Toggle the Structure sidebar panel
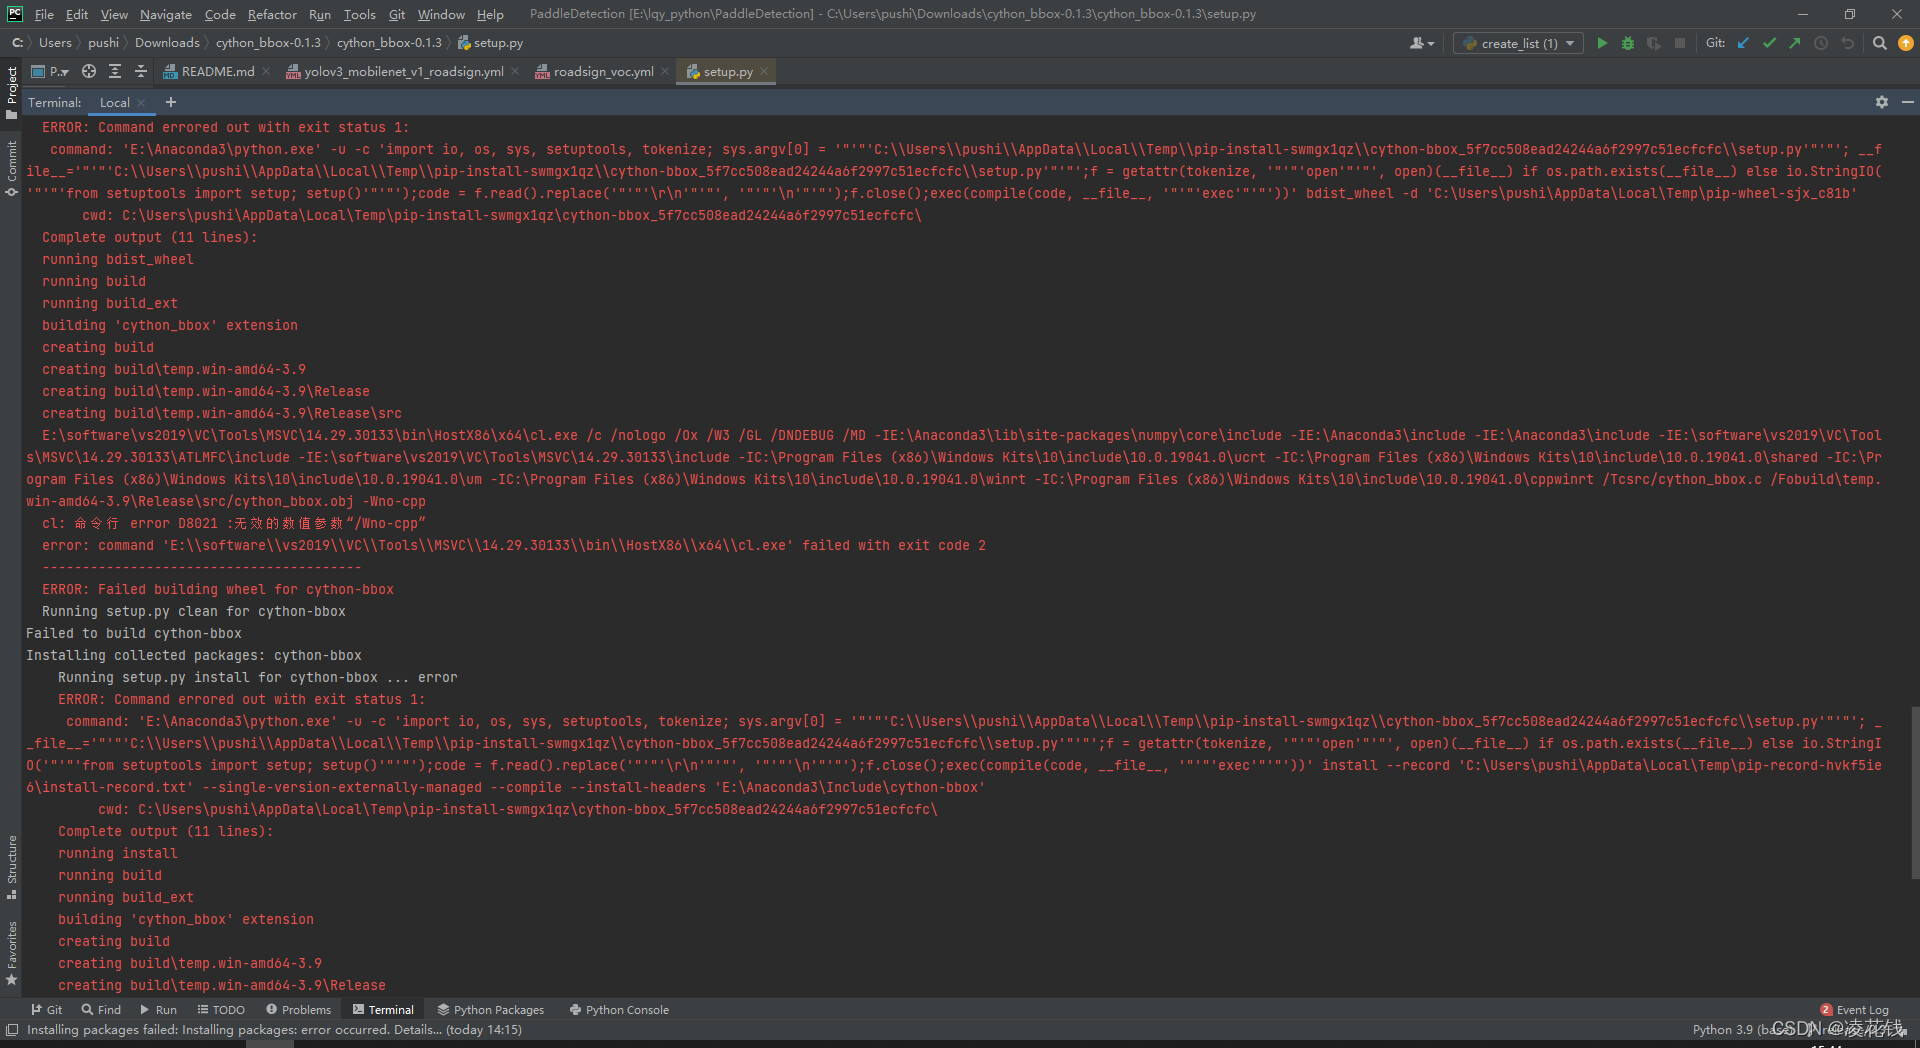The image size is (1920, 1048). 12,867
